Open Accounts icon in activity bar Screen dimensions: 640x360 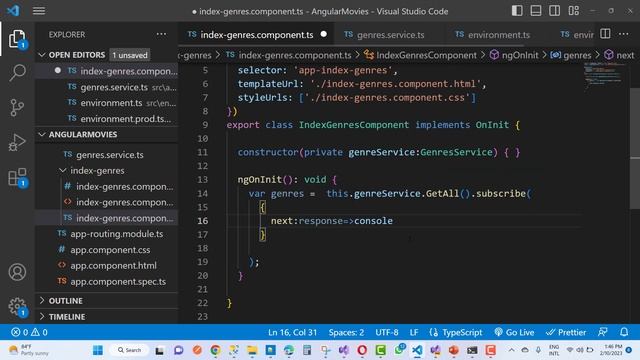click(x=17, y=272)
